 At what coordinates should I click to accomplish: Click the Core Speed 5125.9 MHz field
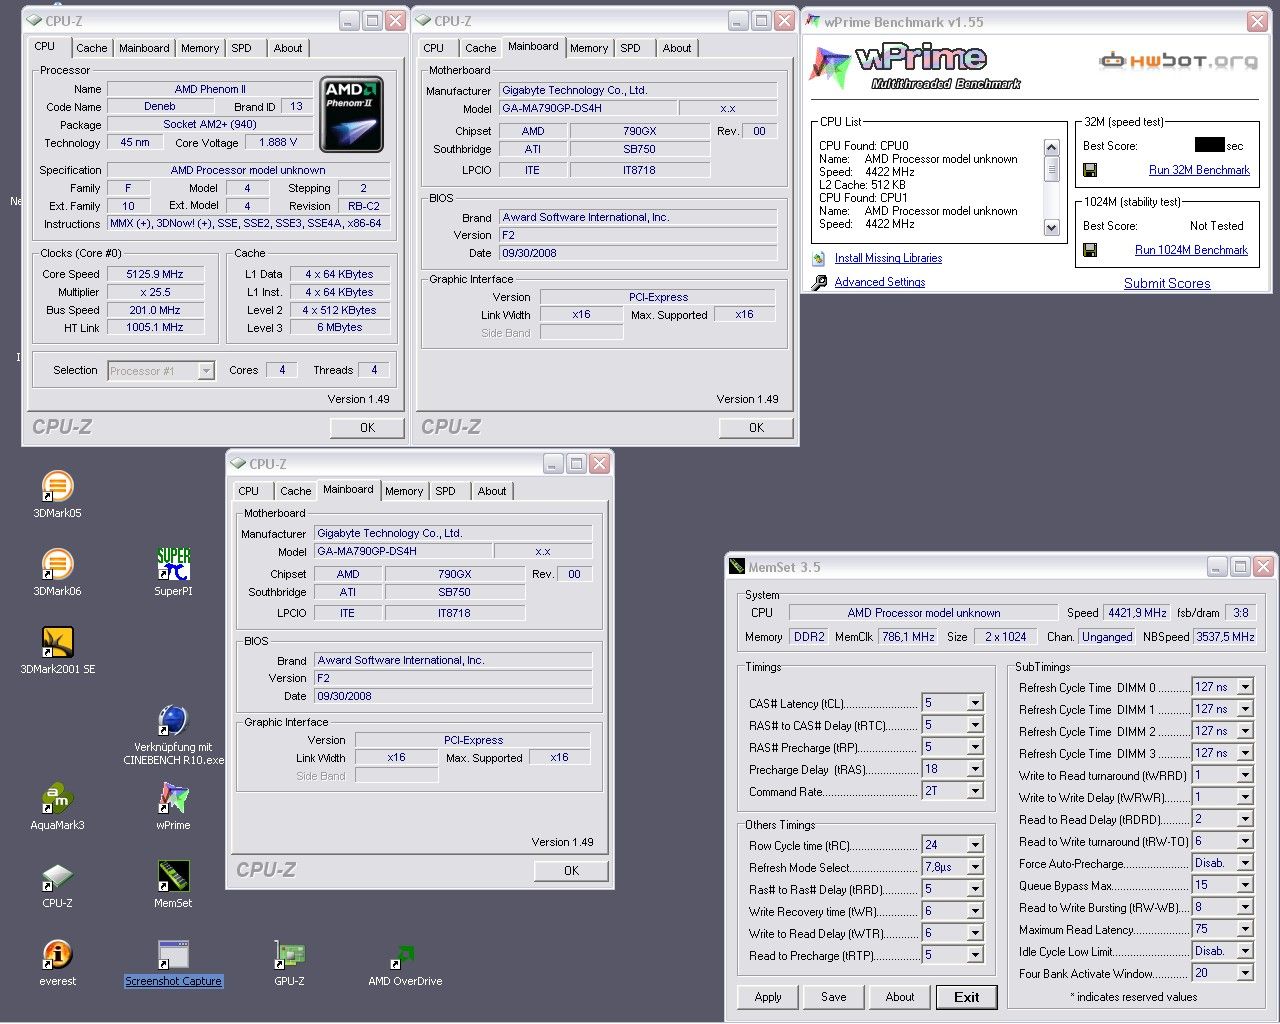[x=155, y=274]
